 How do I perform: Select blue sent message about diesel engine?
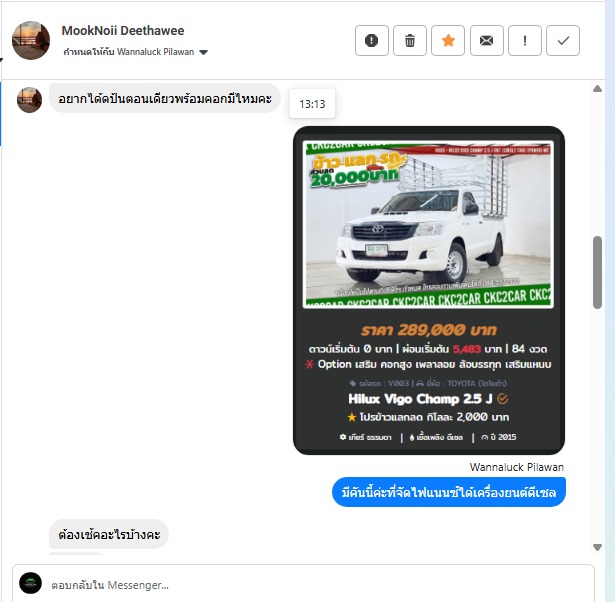(449, 492)
